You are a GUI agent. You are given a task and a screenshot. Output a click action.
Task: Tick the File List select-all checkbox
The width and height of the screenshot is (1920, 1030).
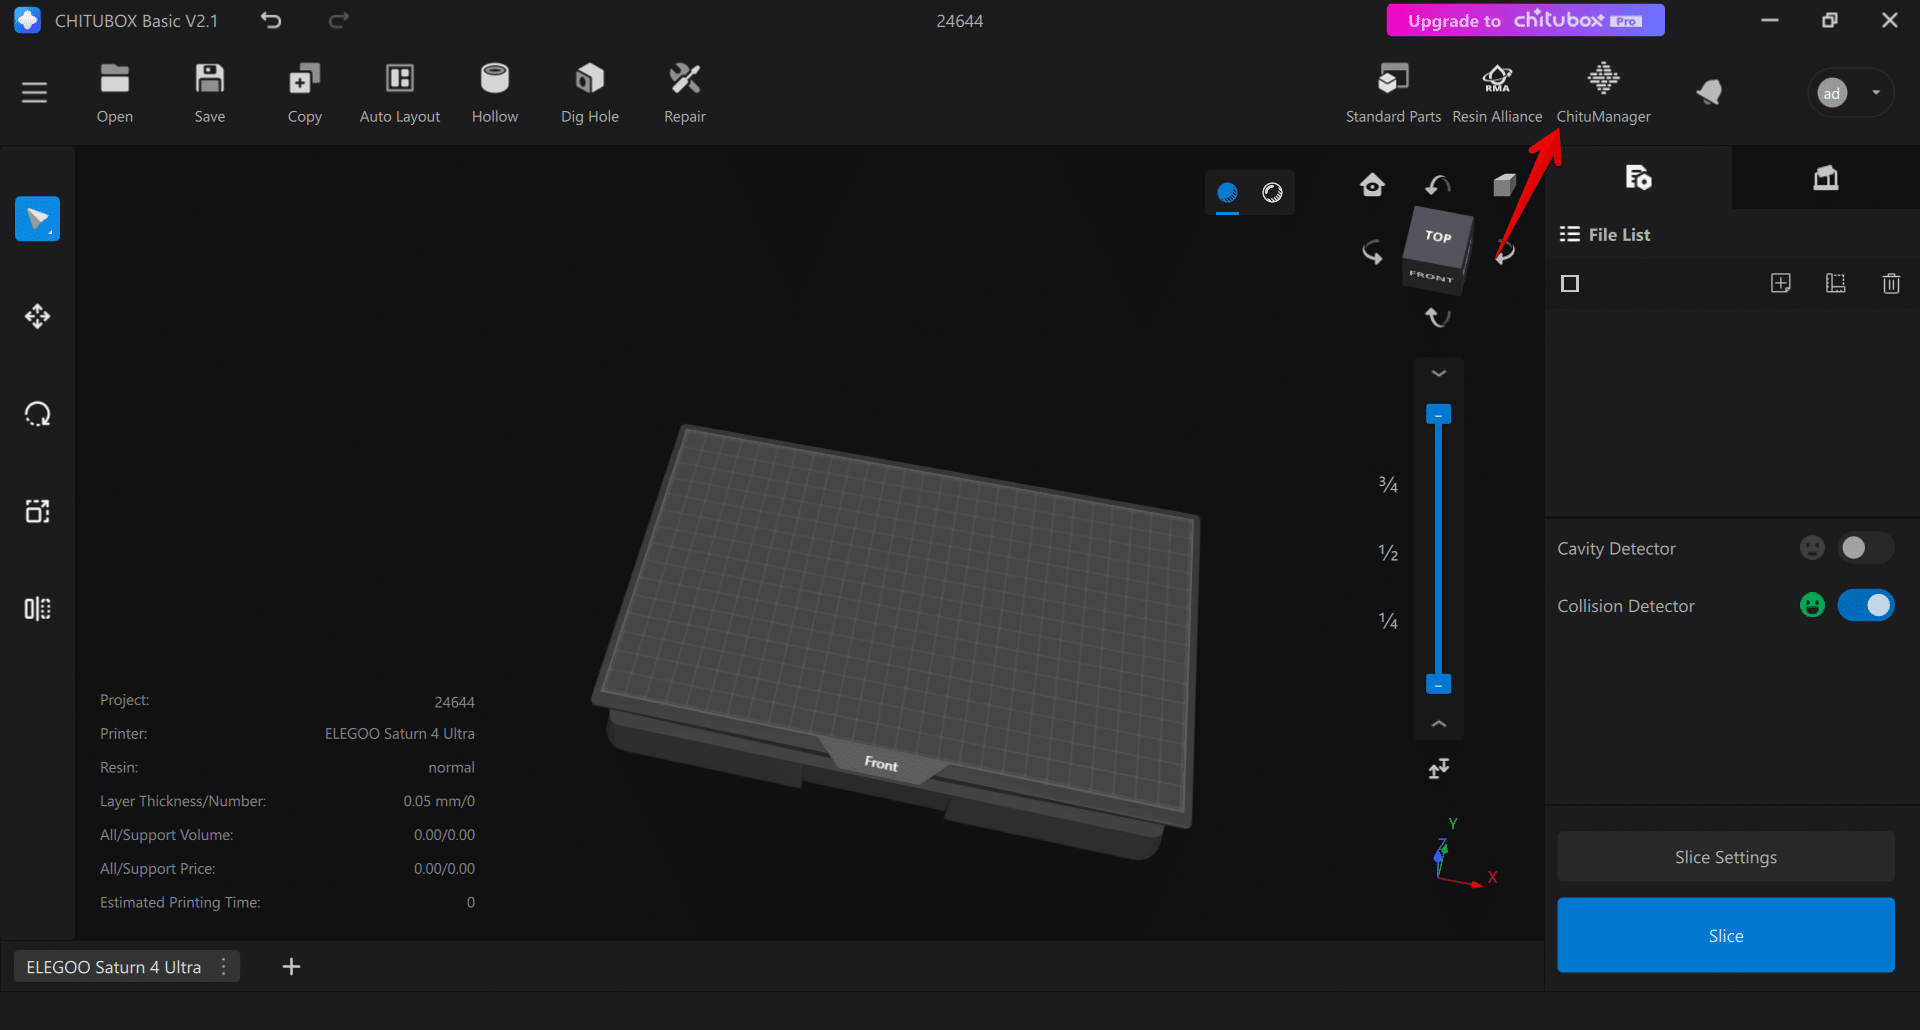tap(1570, 284)
